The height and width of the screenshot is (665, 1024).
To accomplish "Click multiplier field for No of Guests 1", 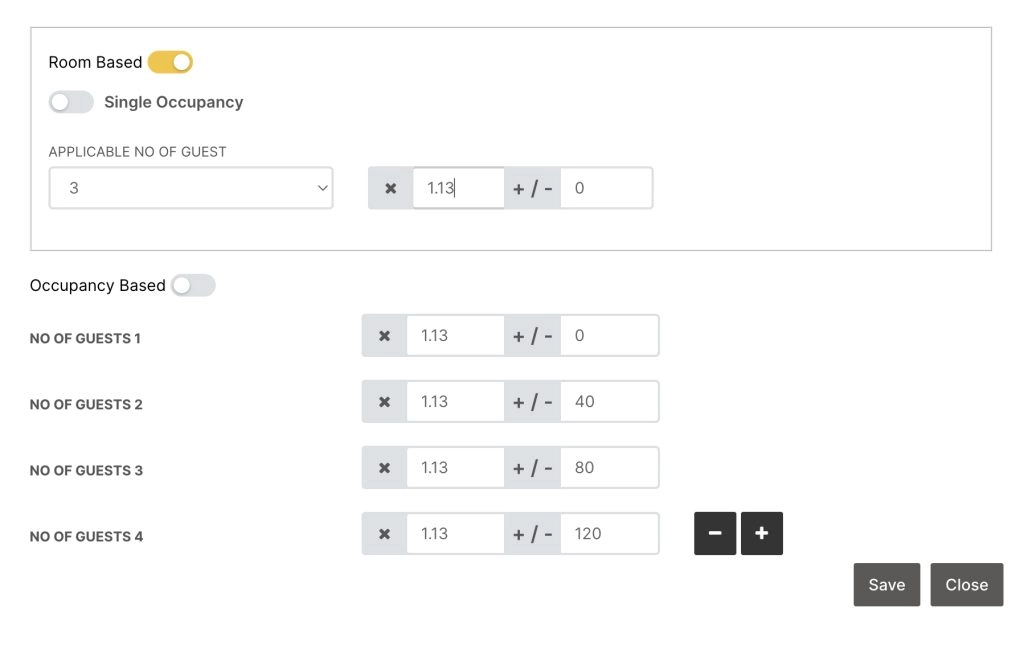I will pyautogui.click(x=455, y=336).
